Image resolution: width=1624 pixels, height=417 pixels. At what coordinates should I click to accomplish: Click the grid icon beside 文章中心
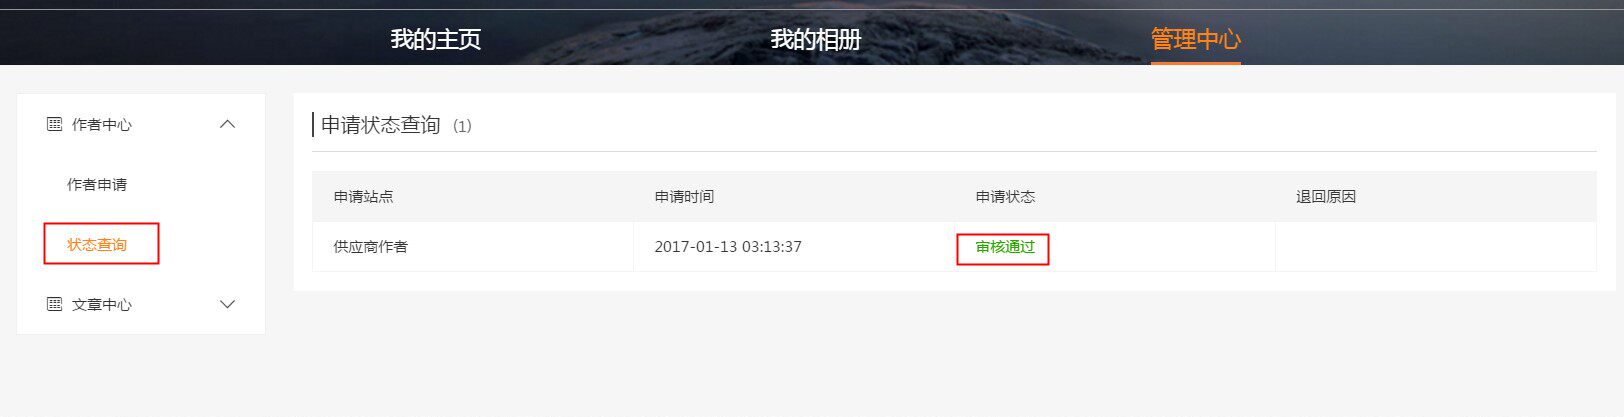(x=55, y=304)
